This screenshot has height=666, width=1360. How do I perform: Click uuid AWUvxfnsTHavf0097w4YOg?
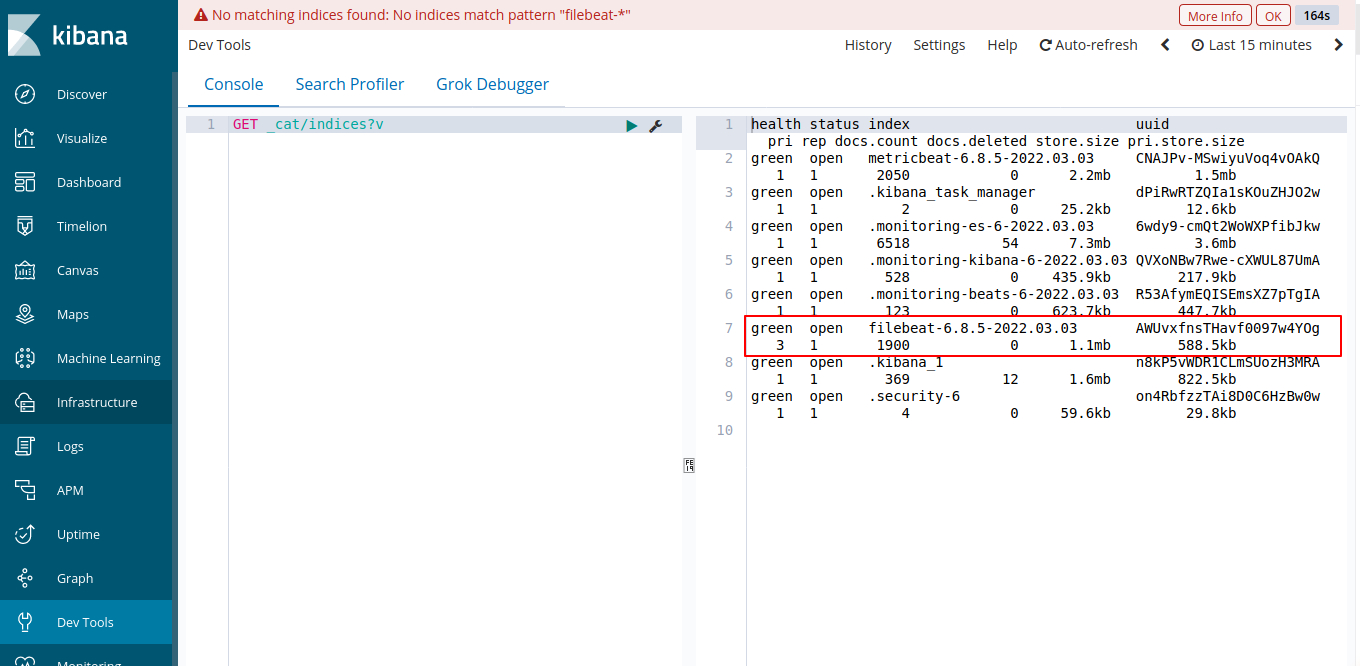(1228, 328)
